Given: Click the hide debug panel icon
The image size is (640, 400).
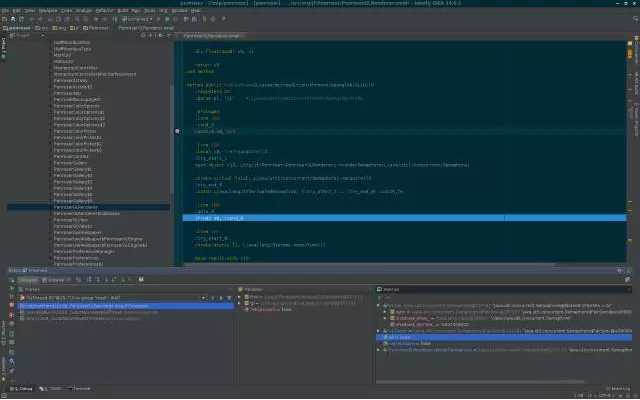Looking at the screenshot, I should [x=629, y=271].
